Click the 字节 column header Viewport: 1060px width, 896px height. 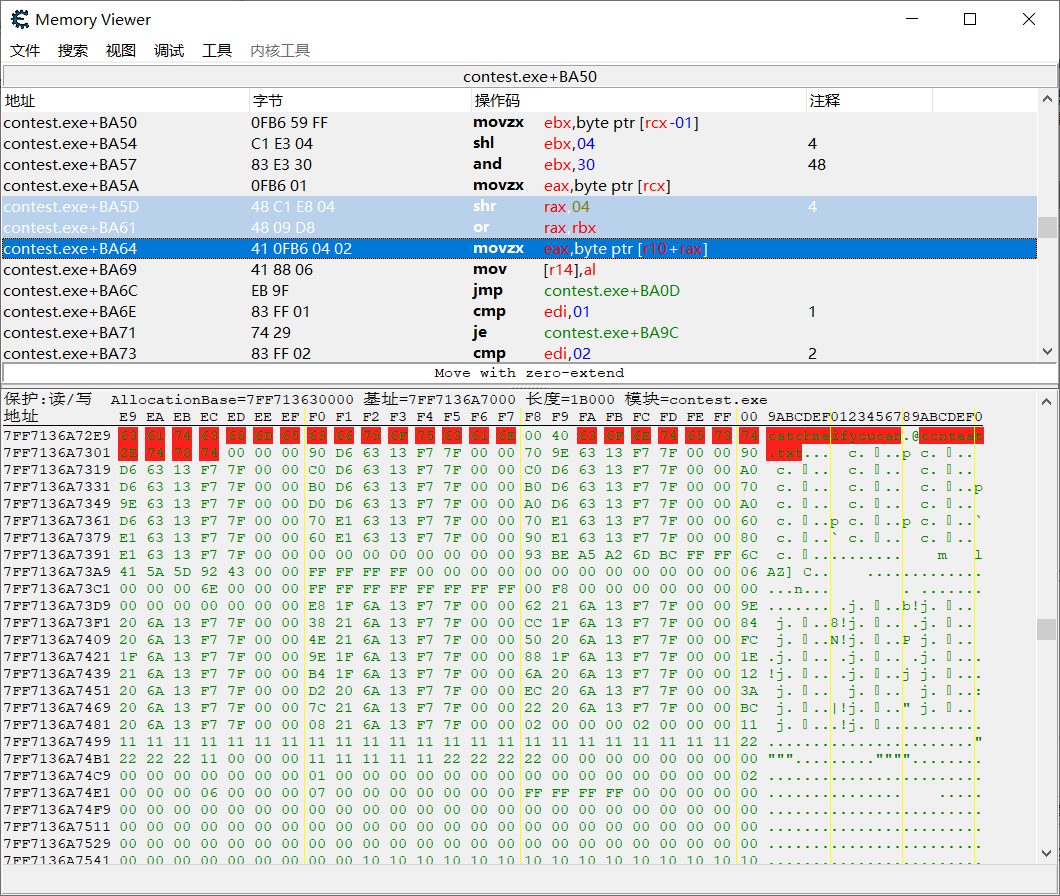coord(360,101)
